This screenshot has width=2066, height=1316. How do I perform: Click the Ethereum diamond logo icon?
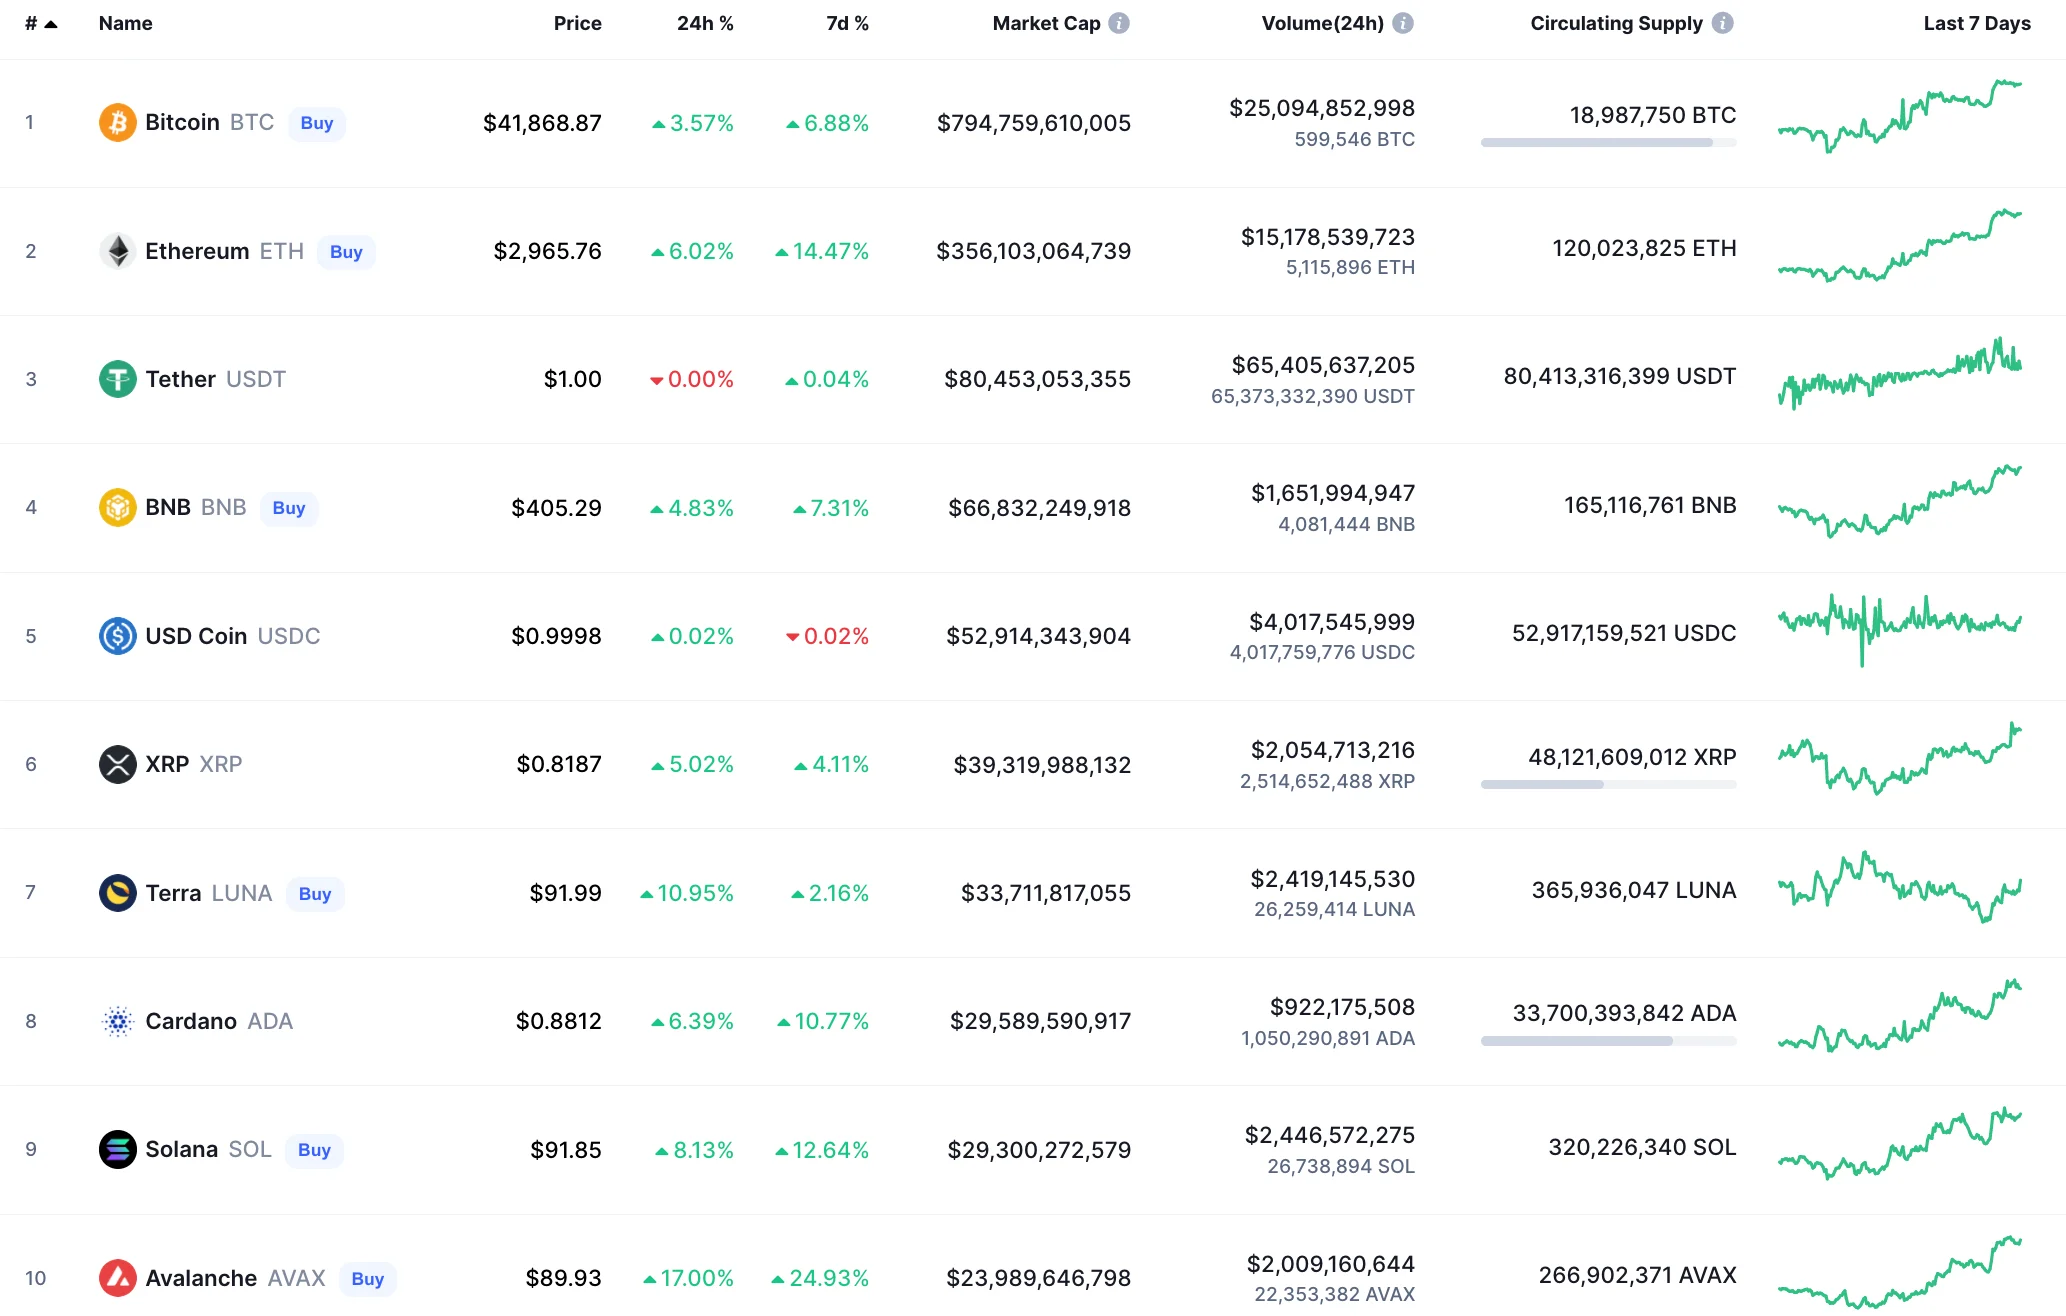(117, 251)
